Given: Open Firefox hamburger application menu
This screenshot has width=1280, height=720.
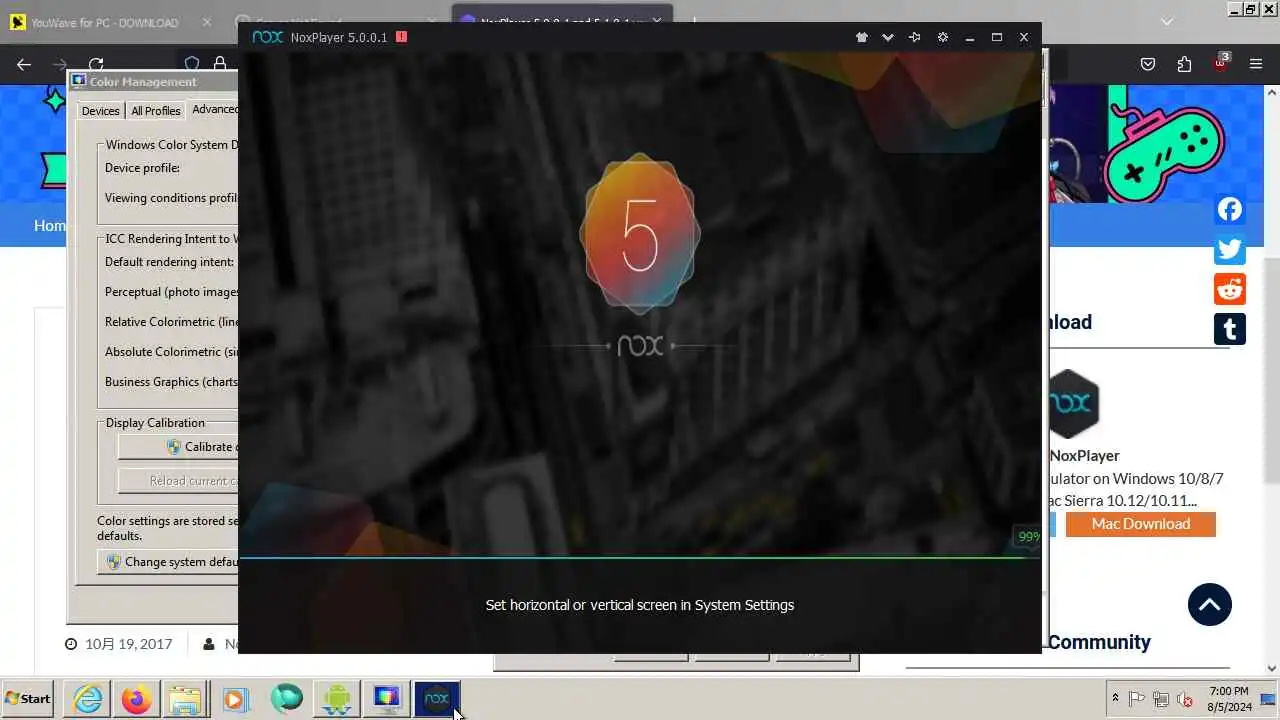Looking at the screenshot, I should pos(1256,64).
